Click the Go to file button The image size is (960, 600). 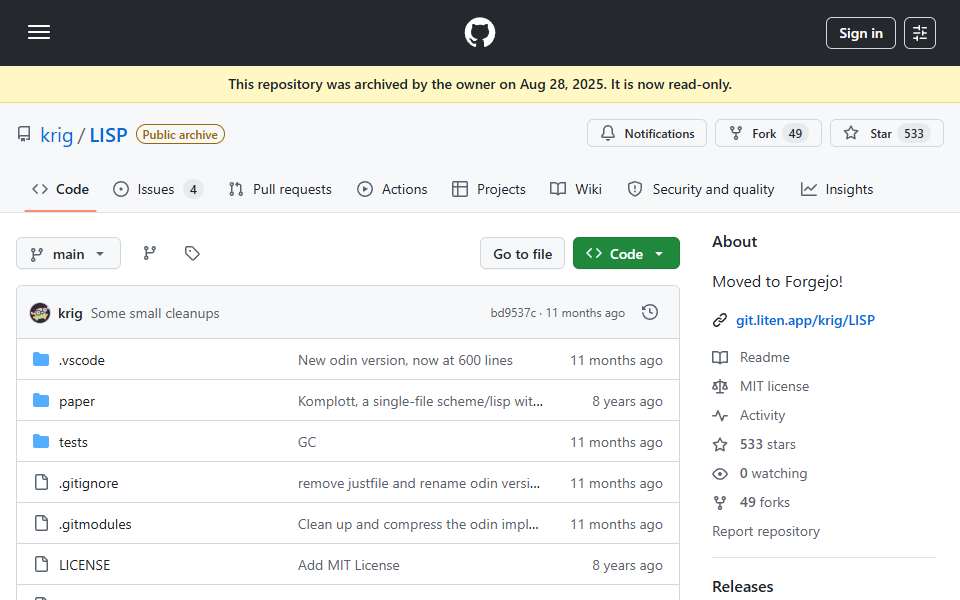pos(522,253)
